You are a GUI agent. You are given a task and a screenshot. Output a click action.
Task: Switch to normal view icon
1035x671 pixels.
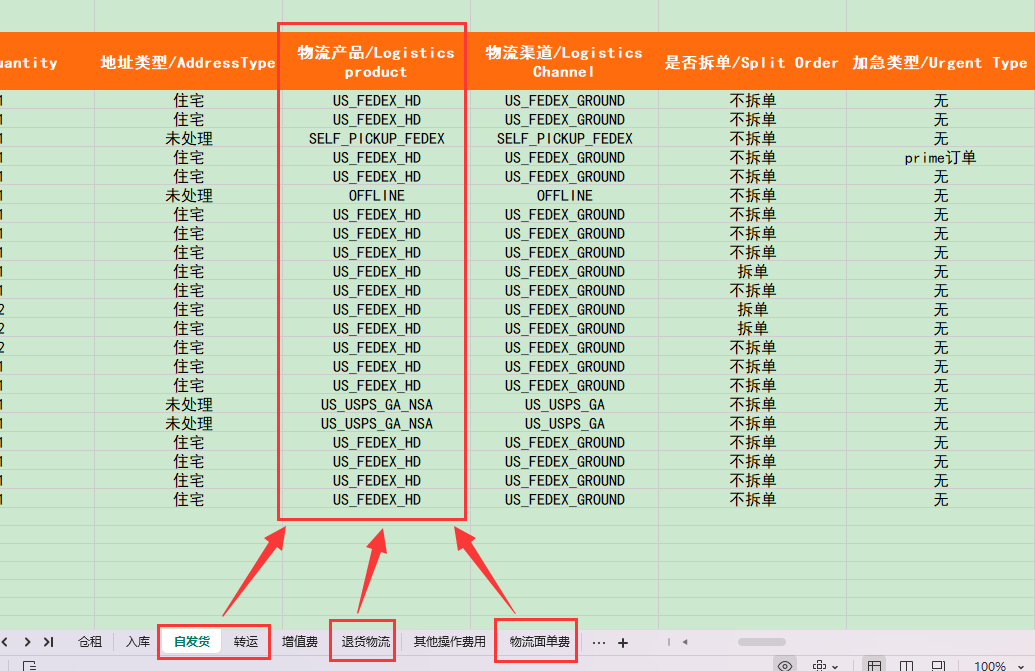875,665
